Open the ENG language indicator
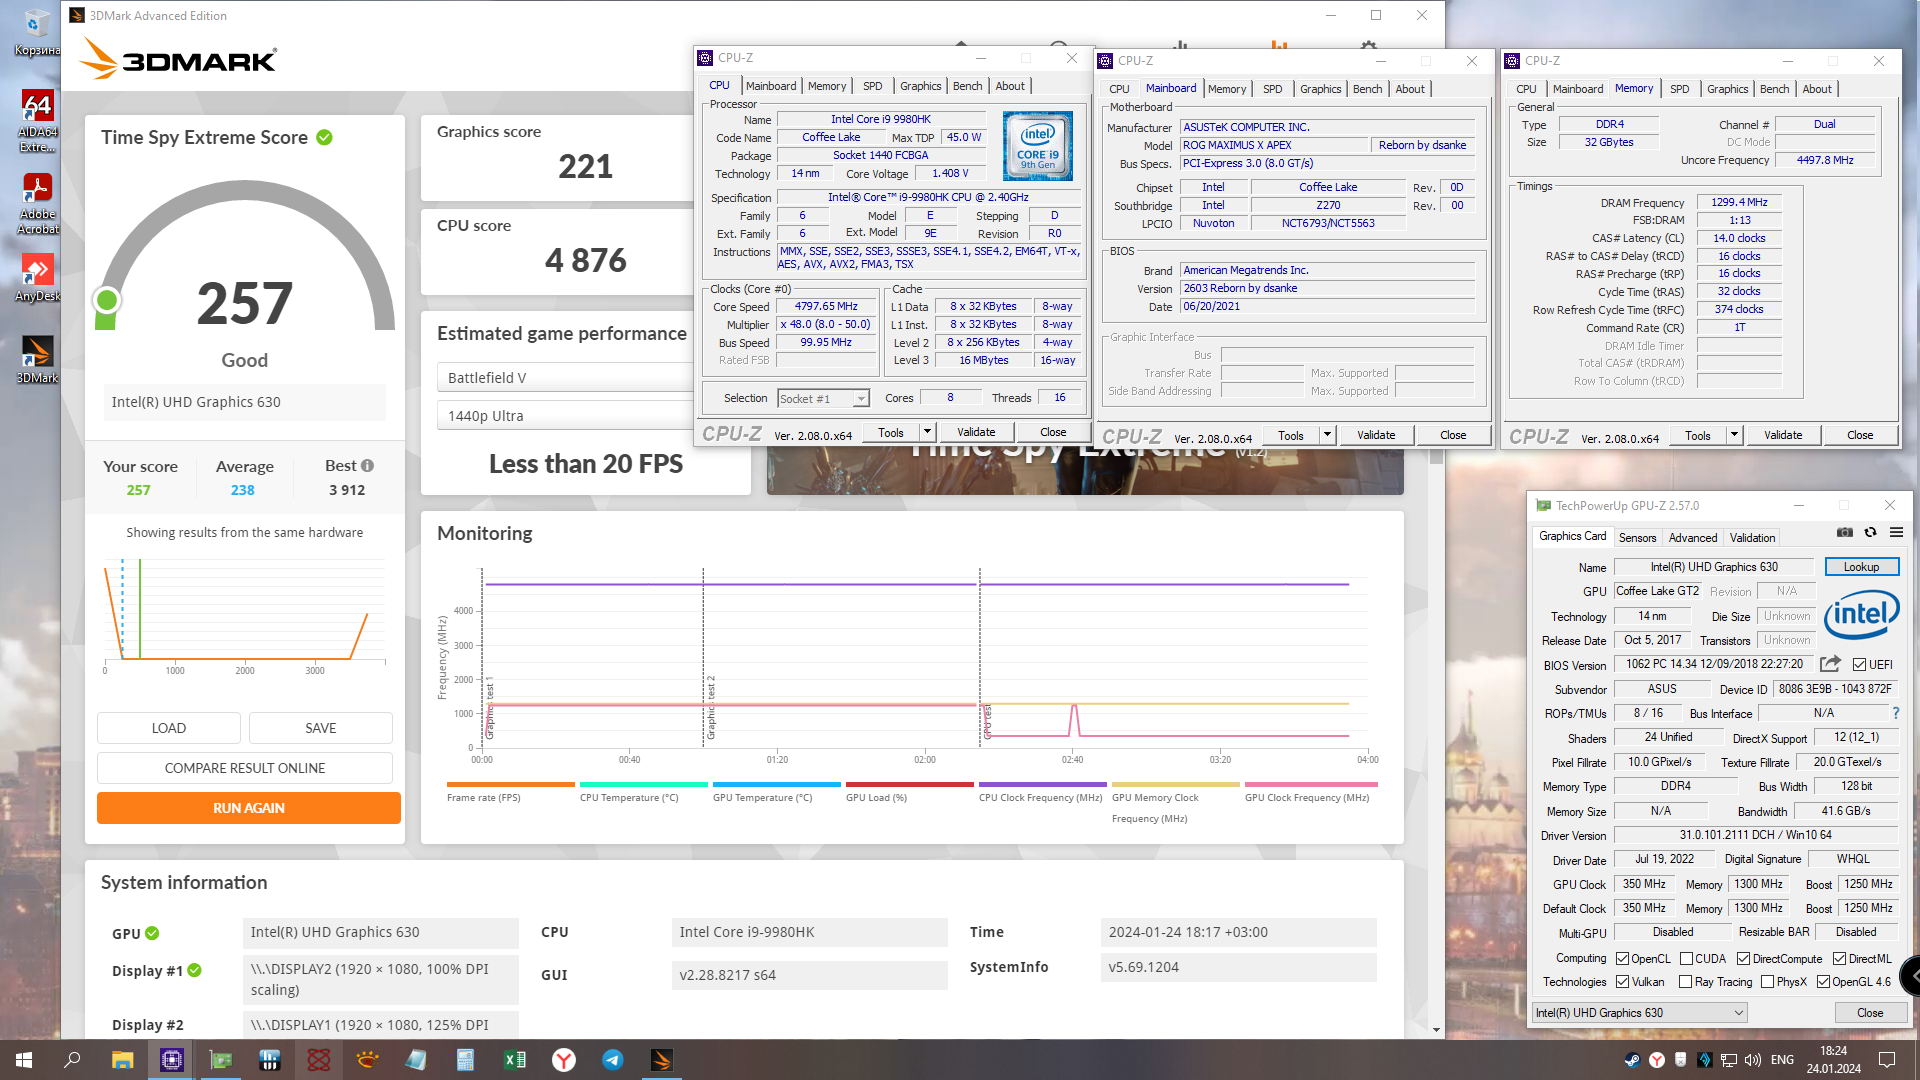 point(1782,1060)
